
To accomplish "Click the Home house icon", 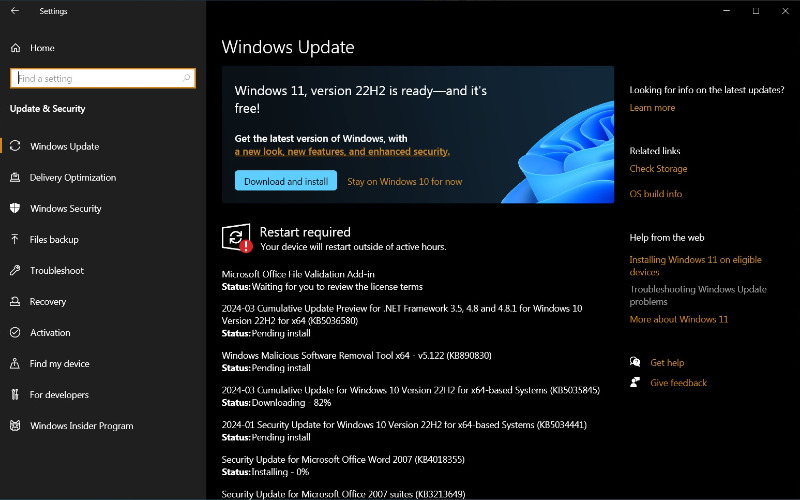I will pyautogui.click(x=15, y=48).
